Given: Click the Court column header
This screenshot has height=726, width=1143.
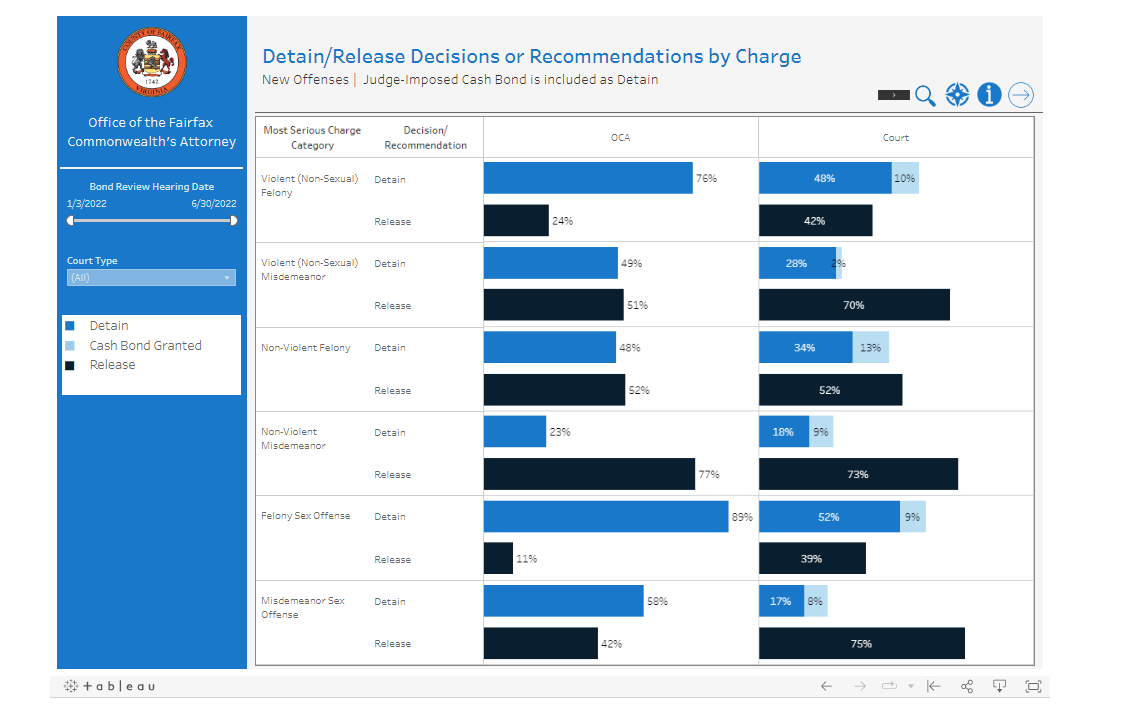Looking at the screenshot, I should pos(895,138).
